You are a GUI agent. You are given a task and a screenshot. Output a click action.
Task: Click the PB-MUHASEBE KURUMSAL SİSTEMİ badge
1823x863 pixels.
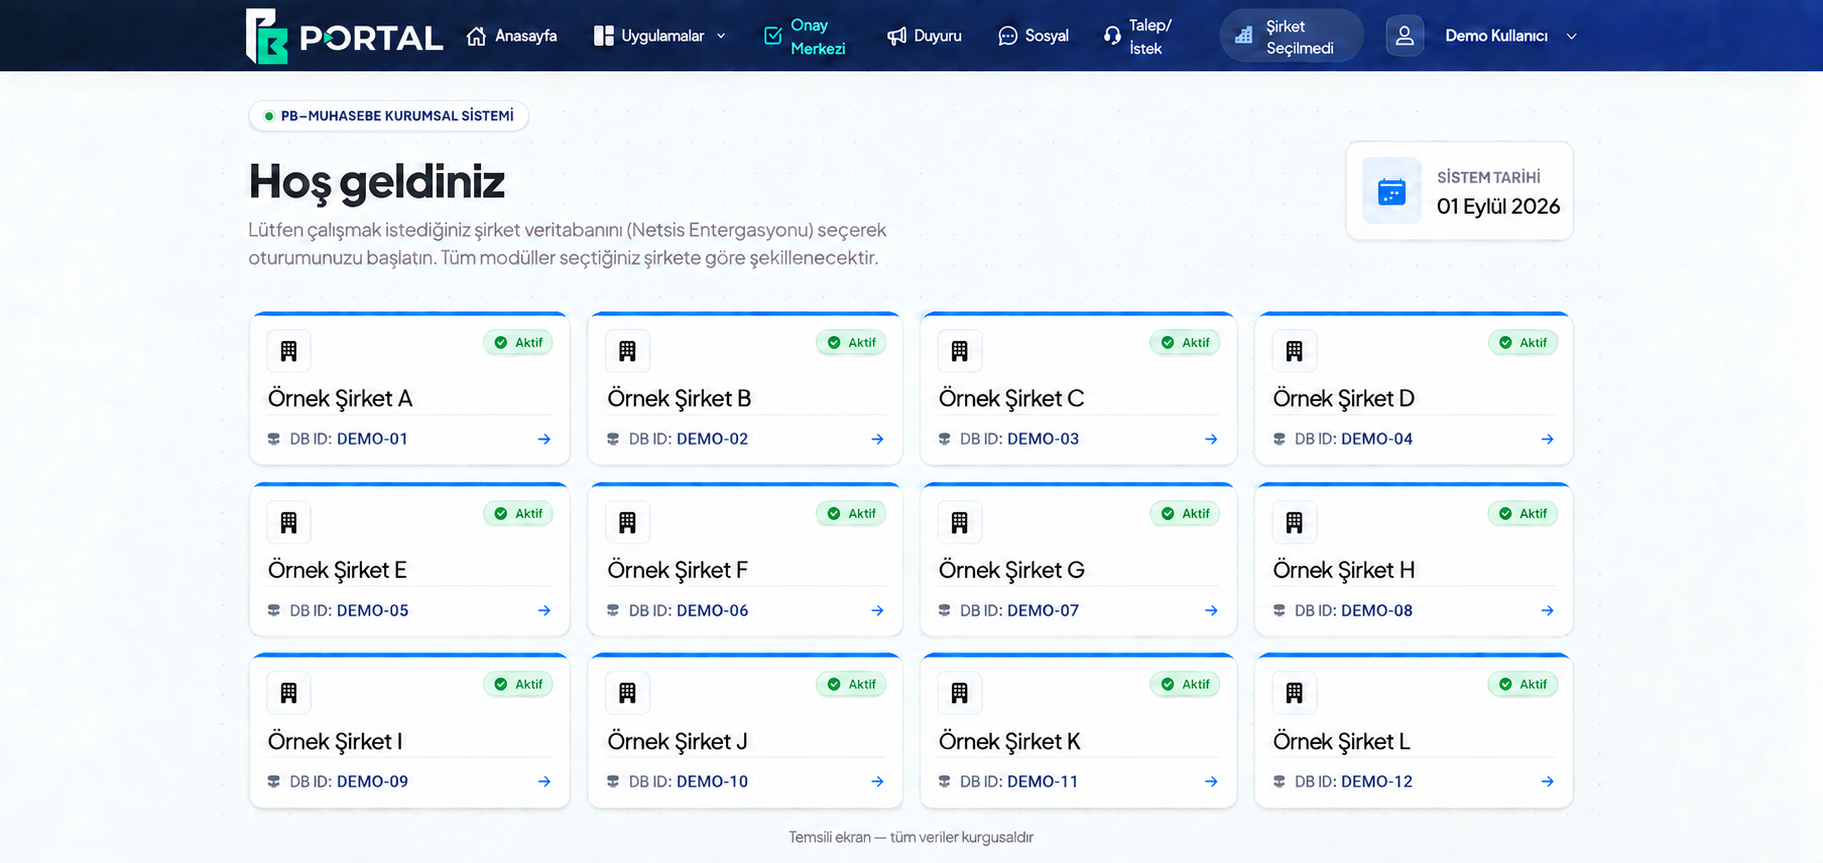click(x=389, y=116)
